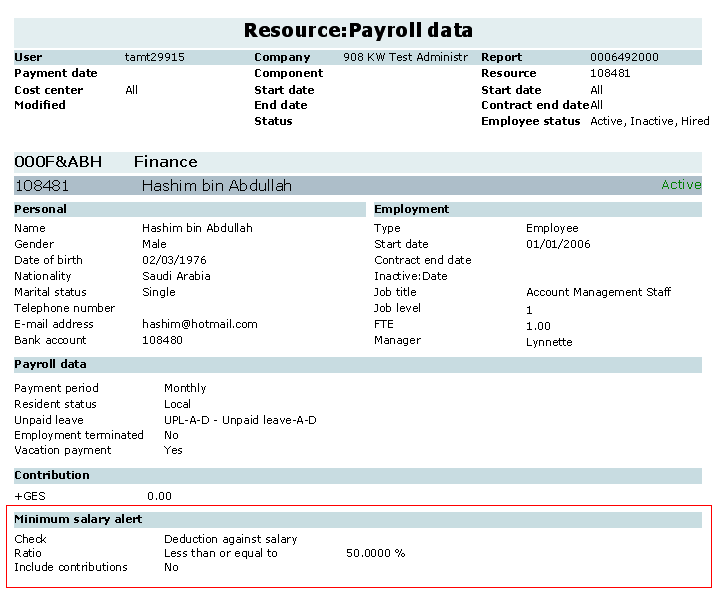Click the "Payment date" header label
The height and width of the screenshot is (603, 722).
tap(56, 73)
